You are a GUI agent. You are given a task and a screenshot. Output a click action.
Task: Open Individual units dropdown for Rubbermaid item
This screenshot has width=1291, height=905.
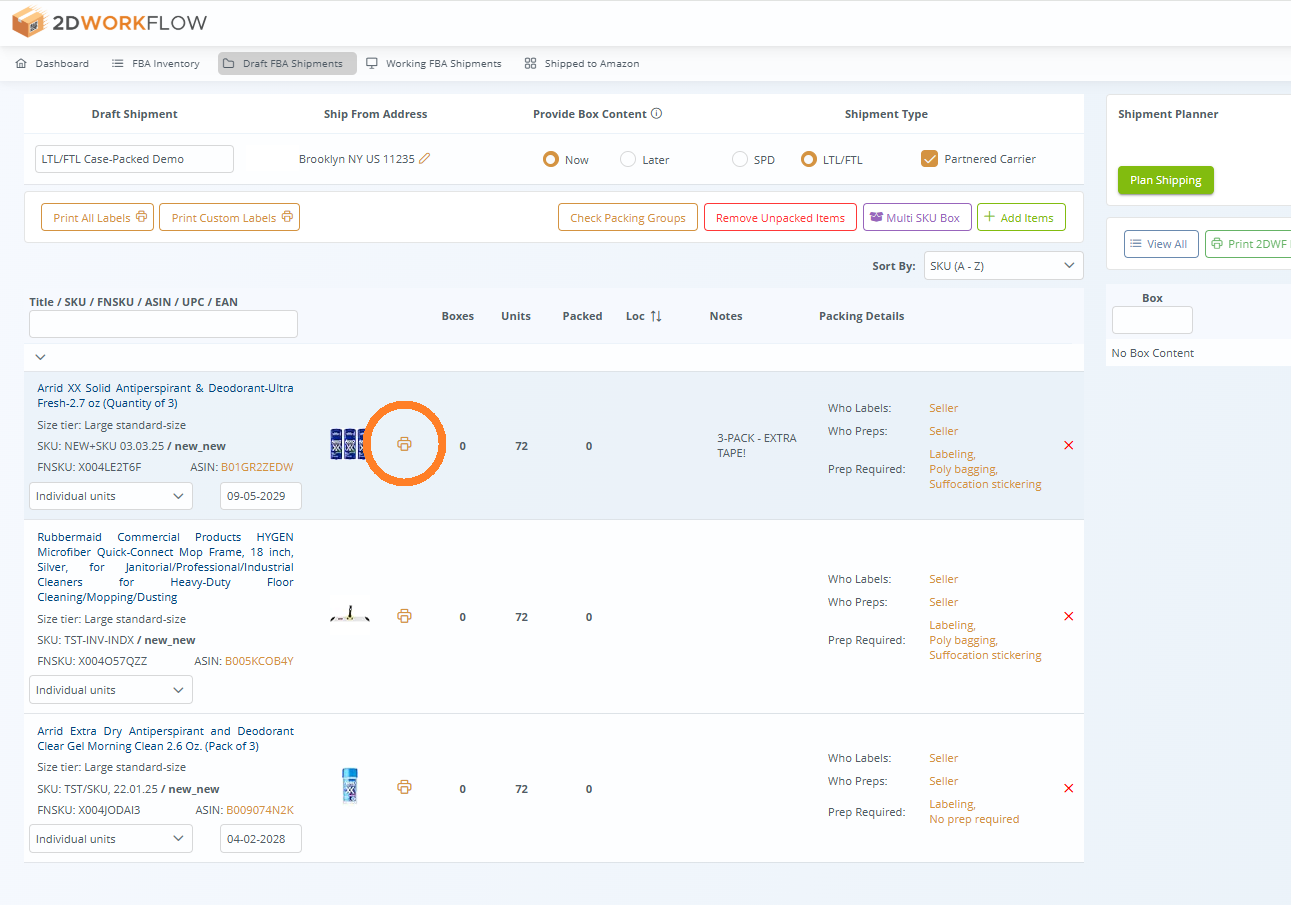pos(111,690)
